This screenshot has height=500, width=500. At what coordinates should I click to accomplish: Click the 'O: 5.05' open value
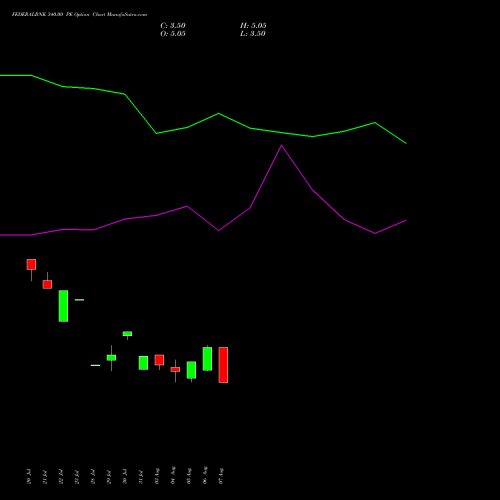173,34
